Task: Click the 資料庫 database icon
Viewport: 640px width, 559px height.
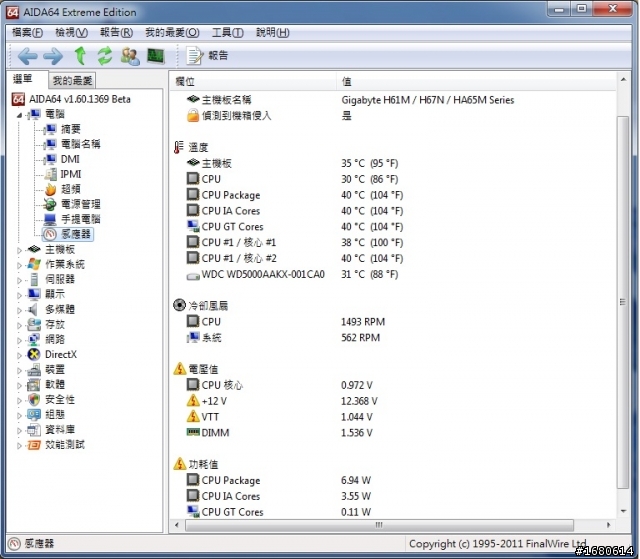Action: [x=34, y=430]
